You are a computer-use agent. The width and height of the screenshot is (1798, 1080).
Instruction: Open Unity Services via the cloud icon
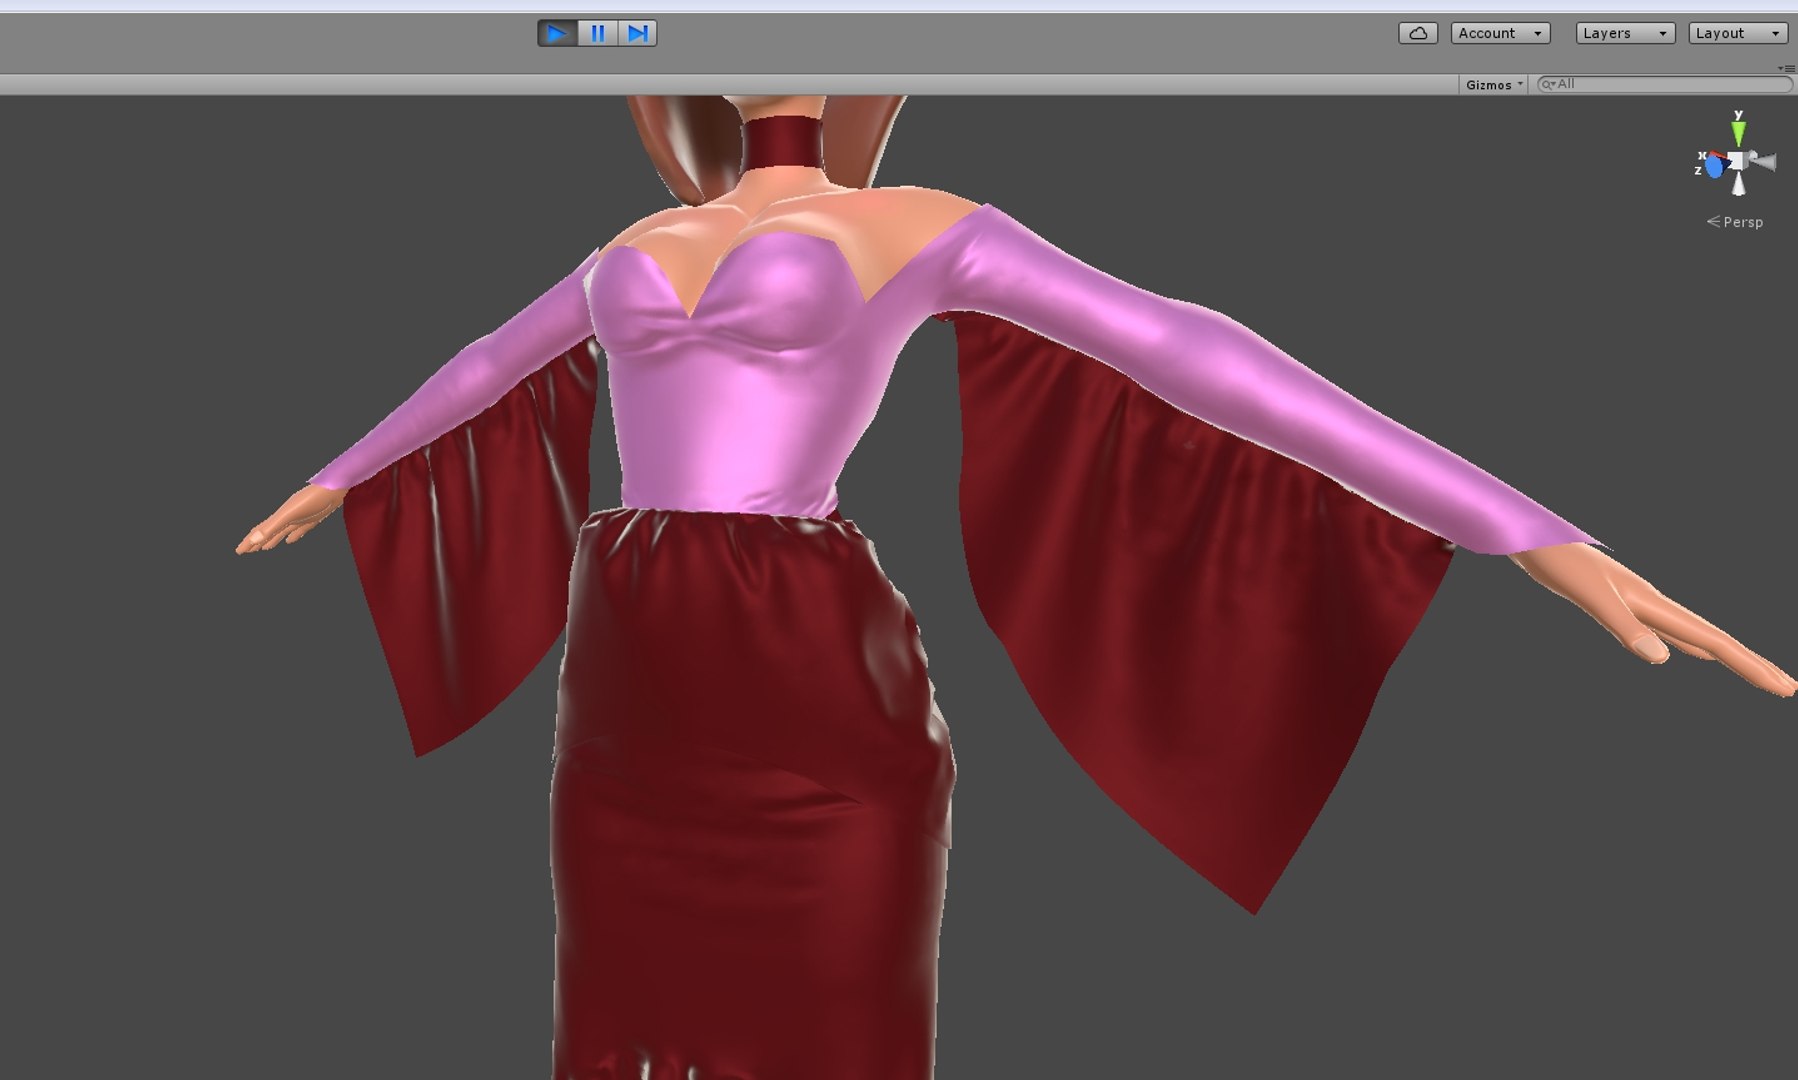[x=1418, y=33]
